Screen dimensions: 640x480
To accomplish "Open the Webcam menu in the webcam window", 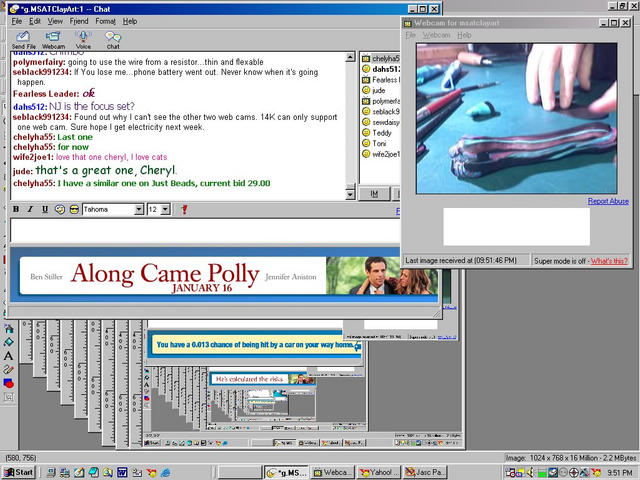I will [x=436, y=35].
